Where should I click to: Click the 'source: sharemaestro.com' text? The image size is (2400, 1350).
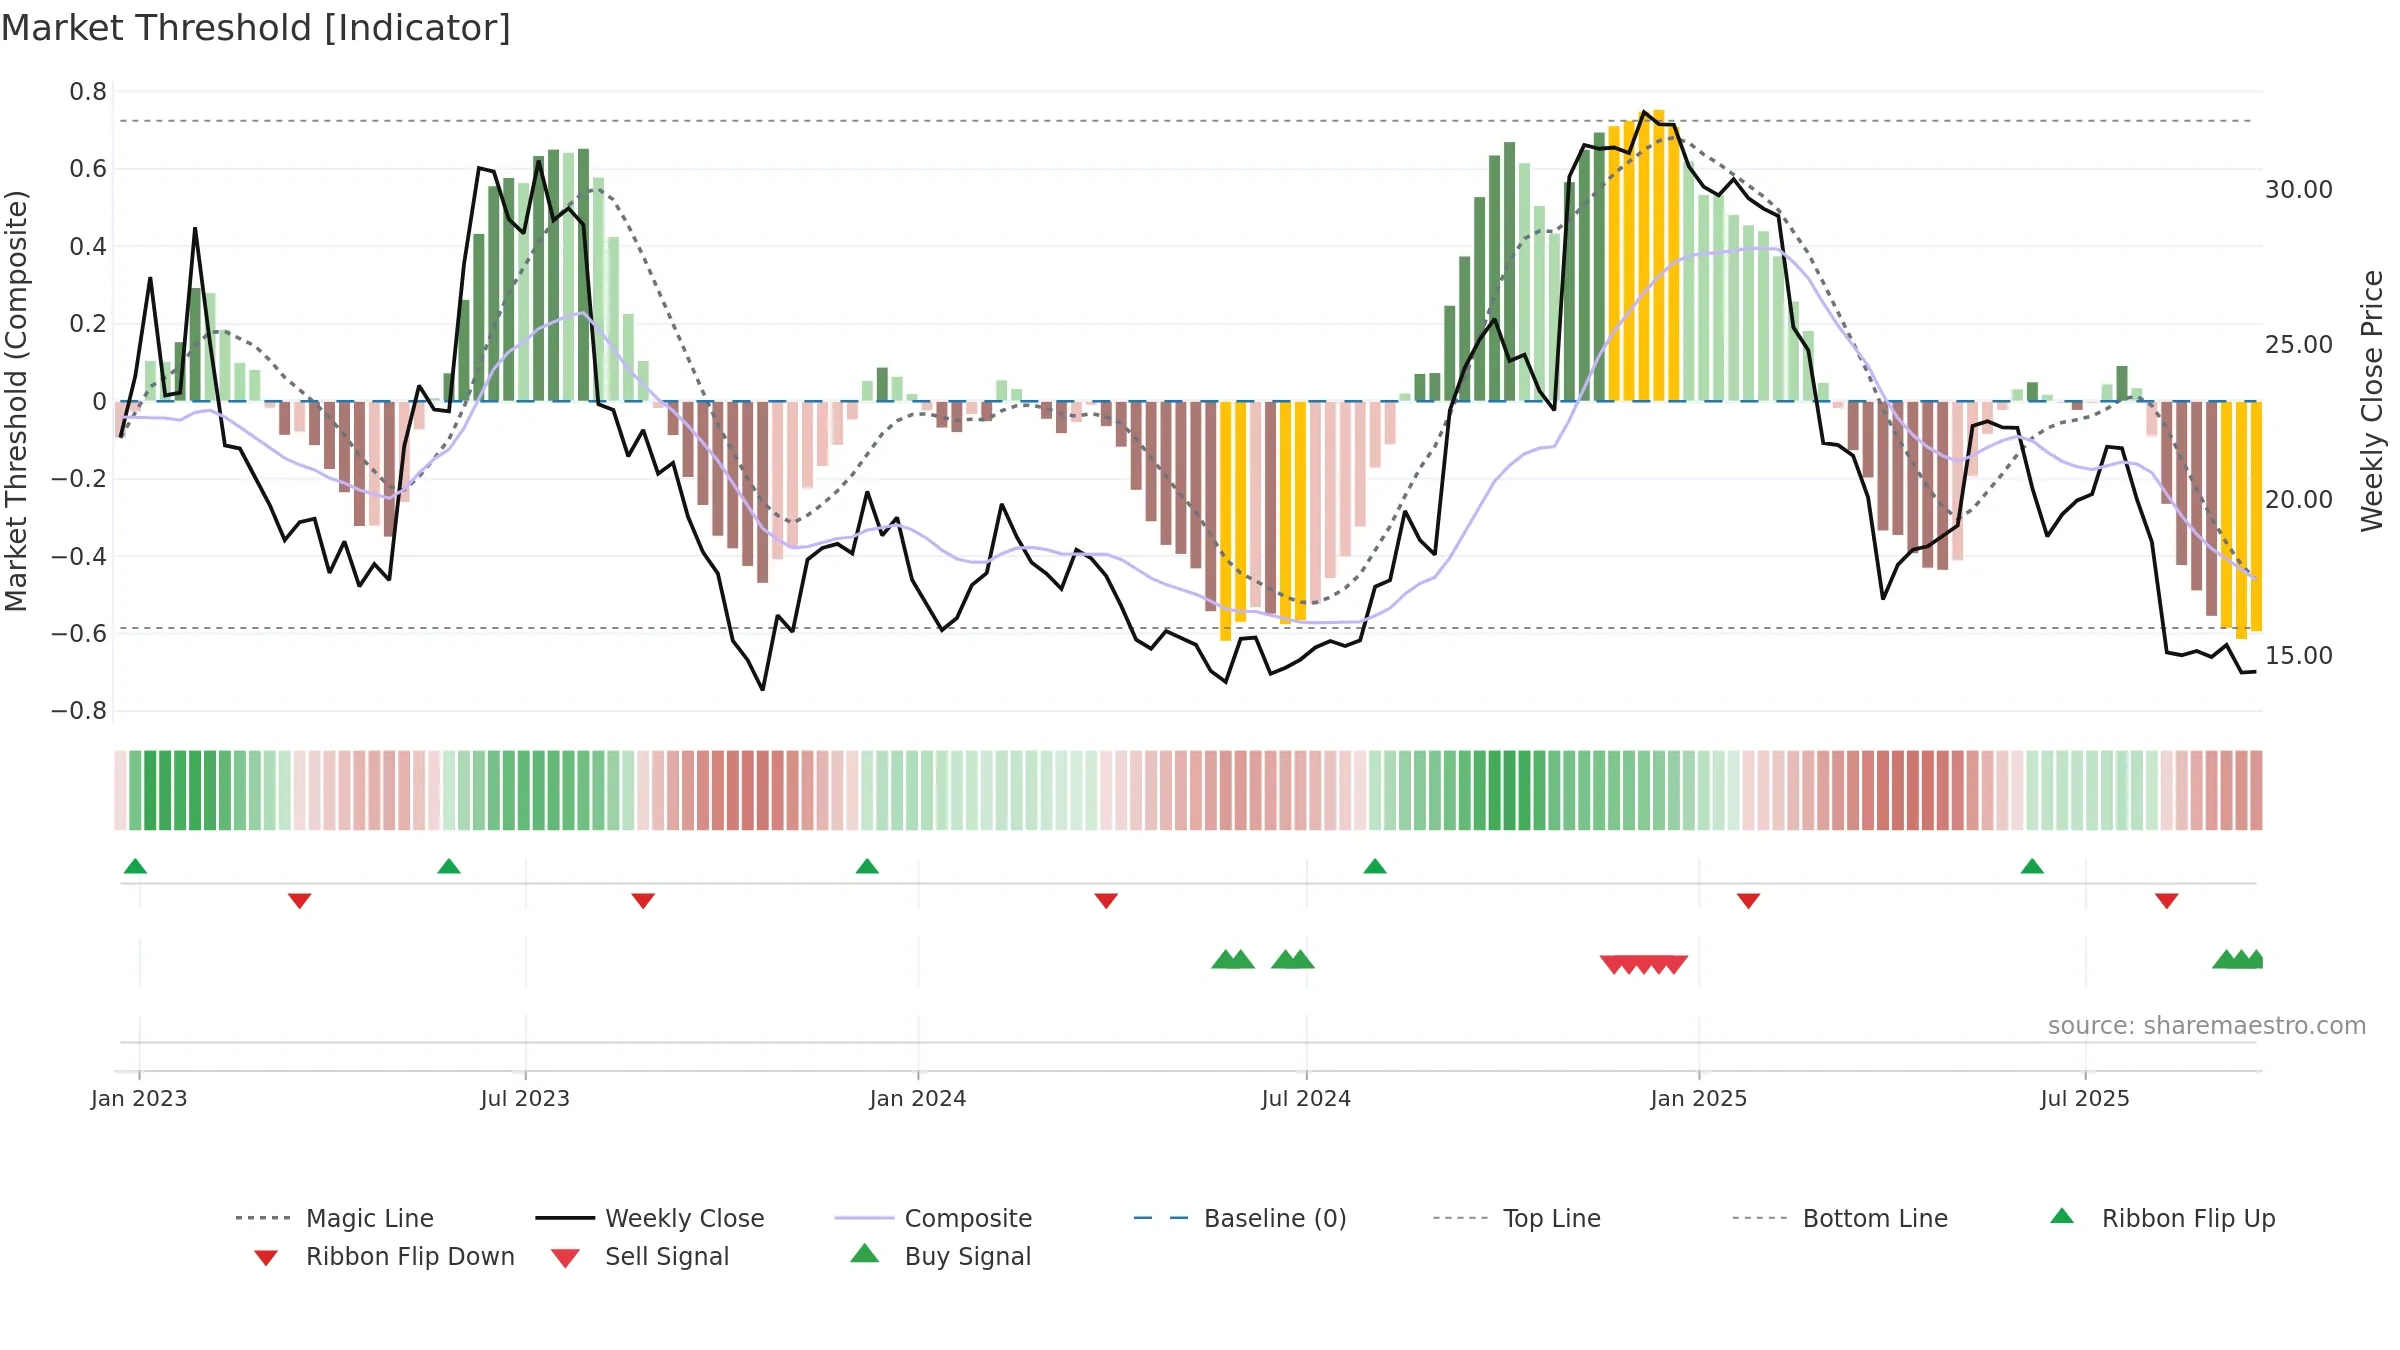(x=2207, y=1026)
